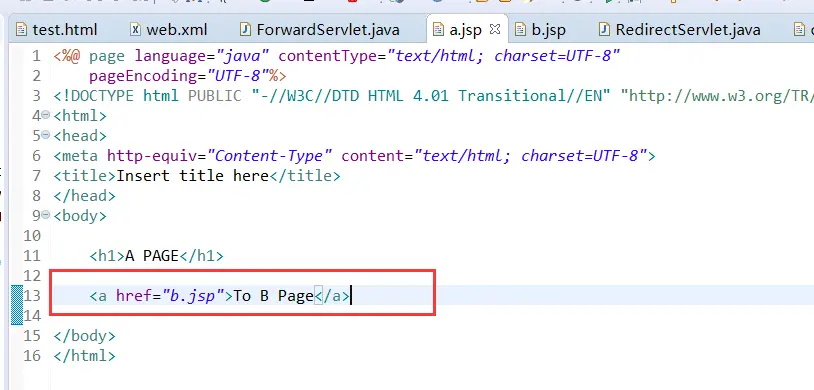Switch to the ForwardServlet.java tab
This screenshot has height=390, width=814.
[x=320, y=30]
